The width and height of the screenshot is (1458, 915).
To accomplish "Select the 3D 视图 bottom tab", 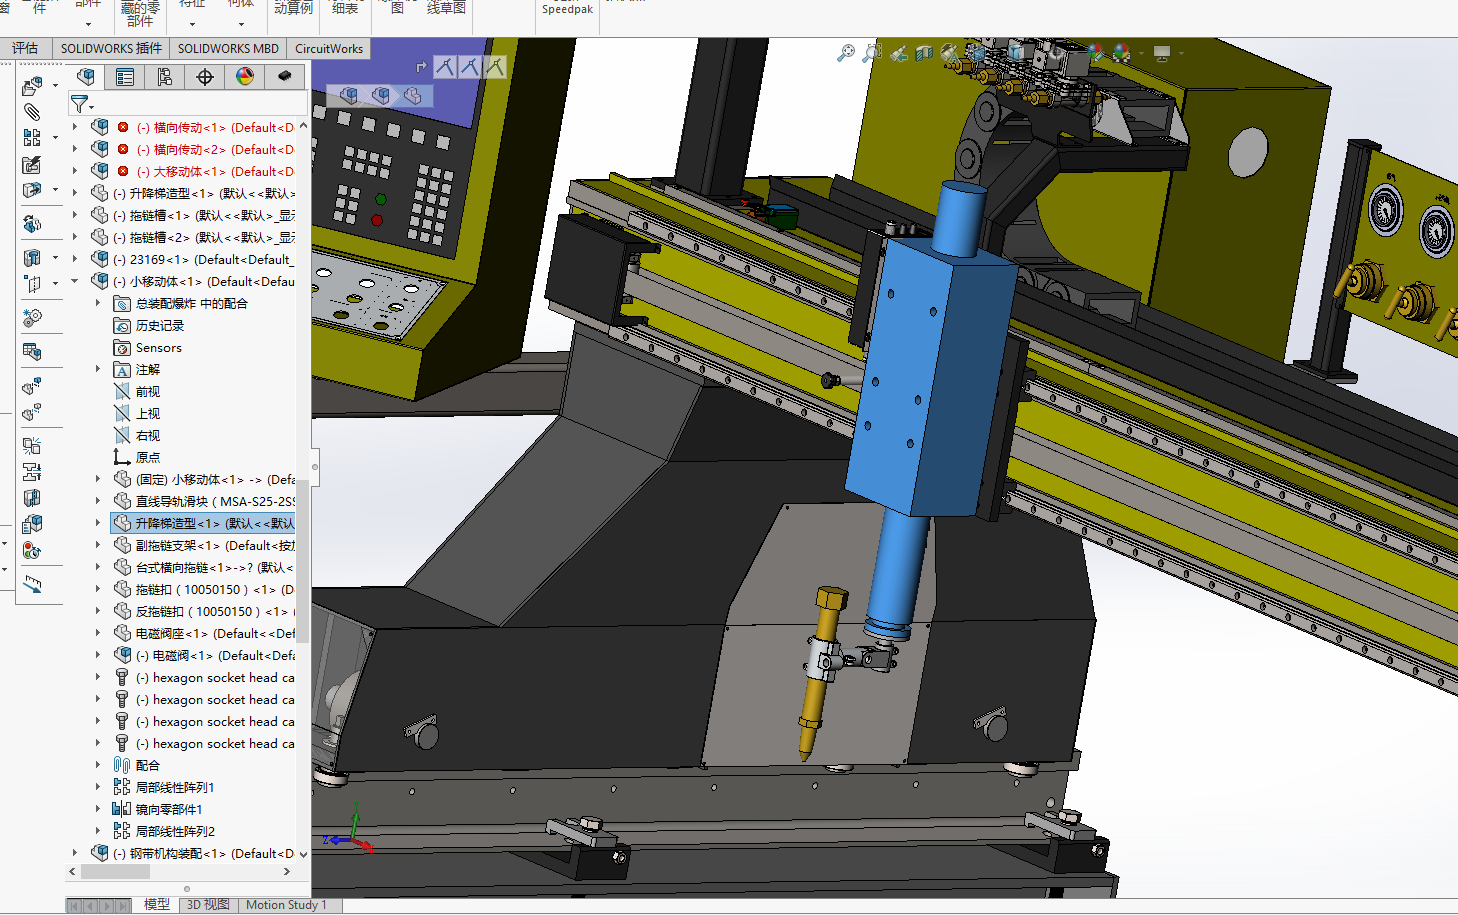I will (208, 905).
